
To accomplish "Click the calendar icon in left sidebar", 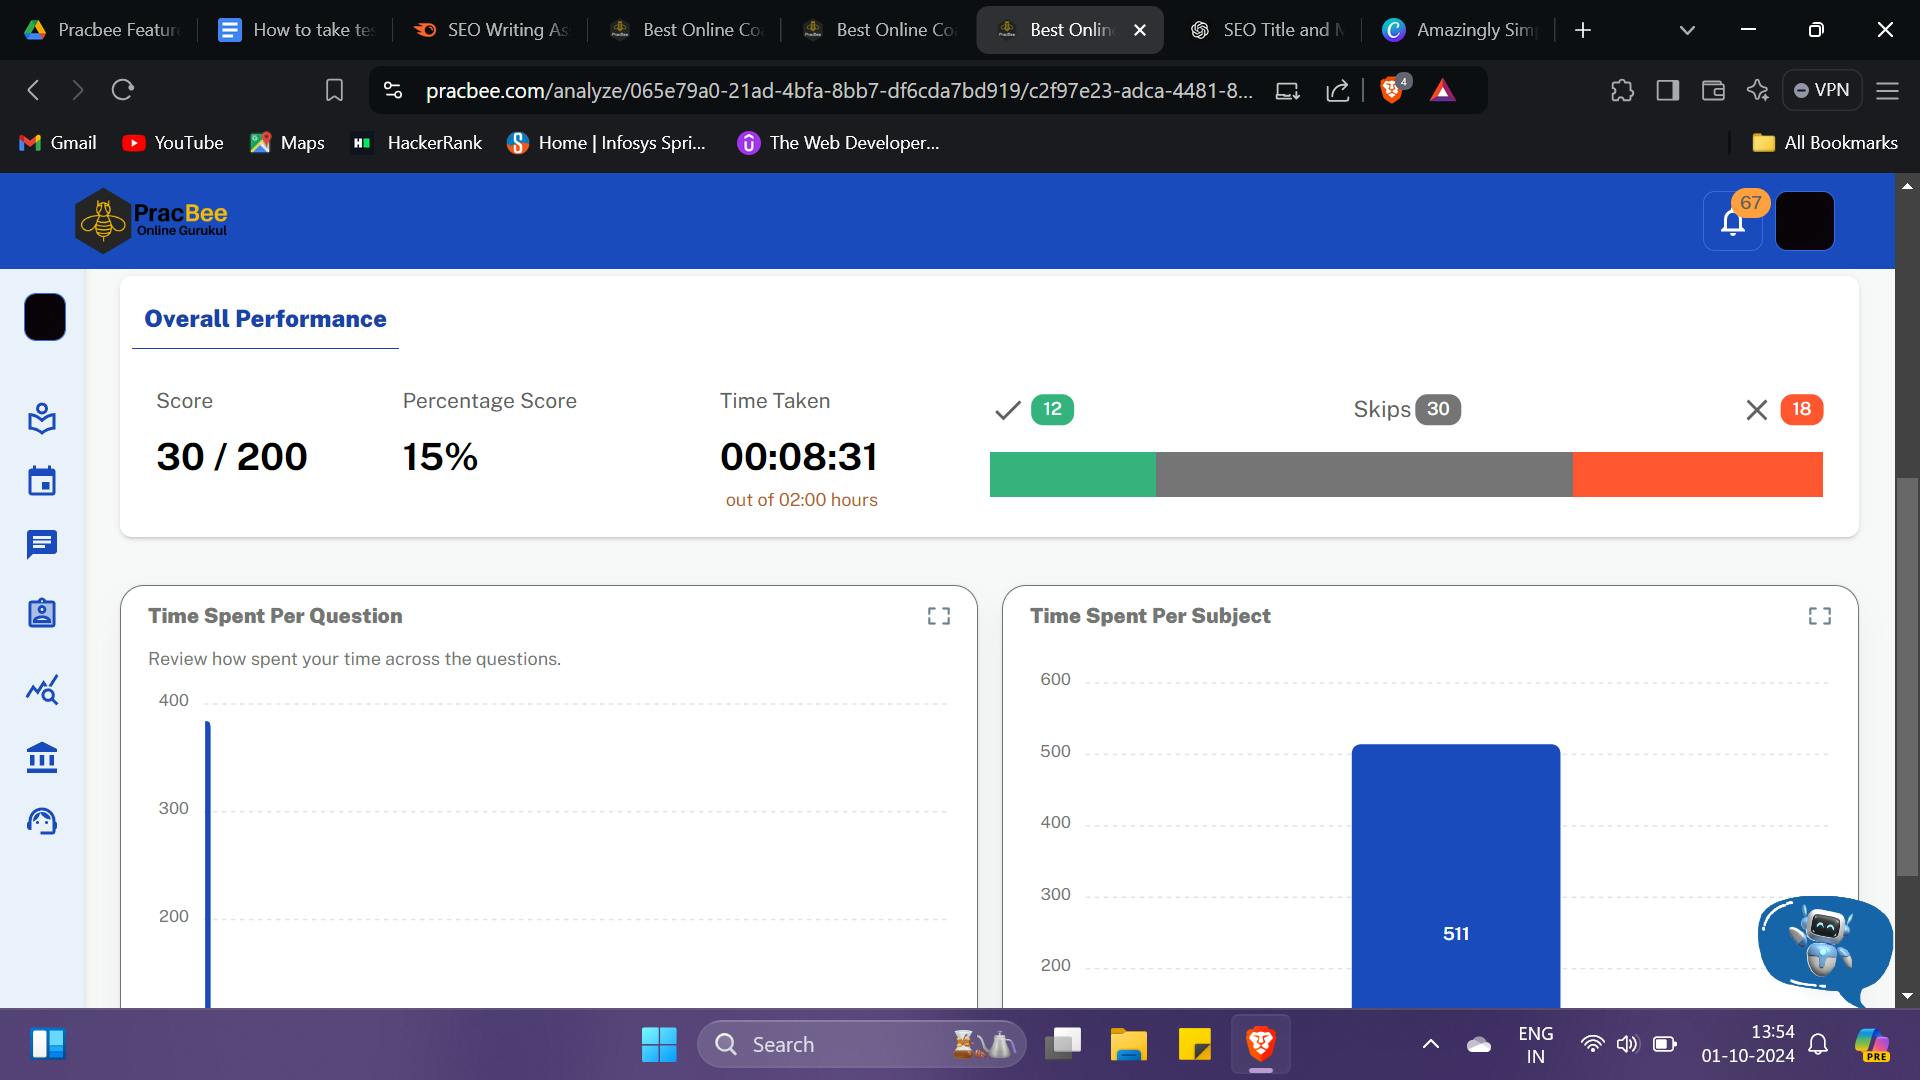I will [x=42, y=481].
